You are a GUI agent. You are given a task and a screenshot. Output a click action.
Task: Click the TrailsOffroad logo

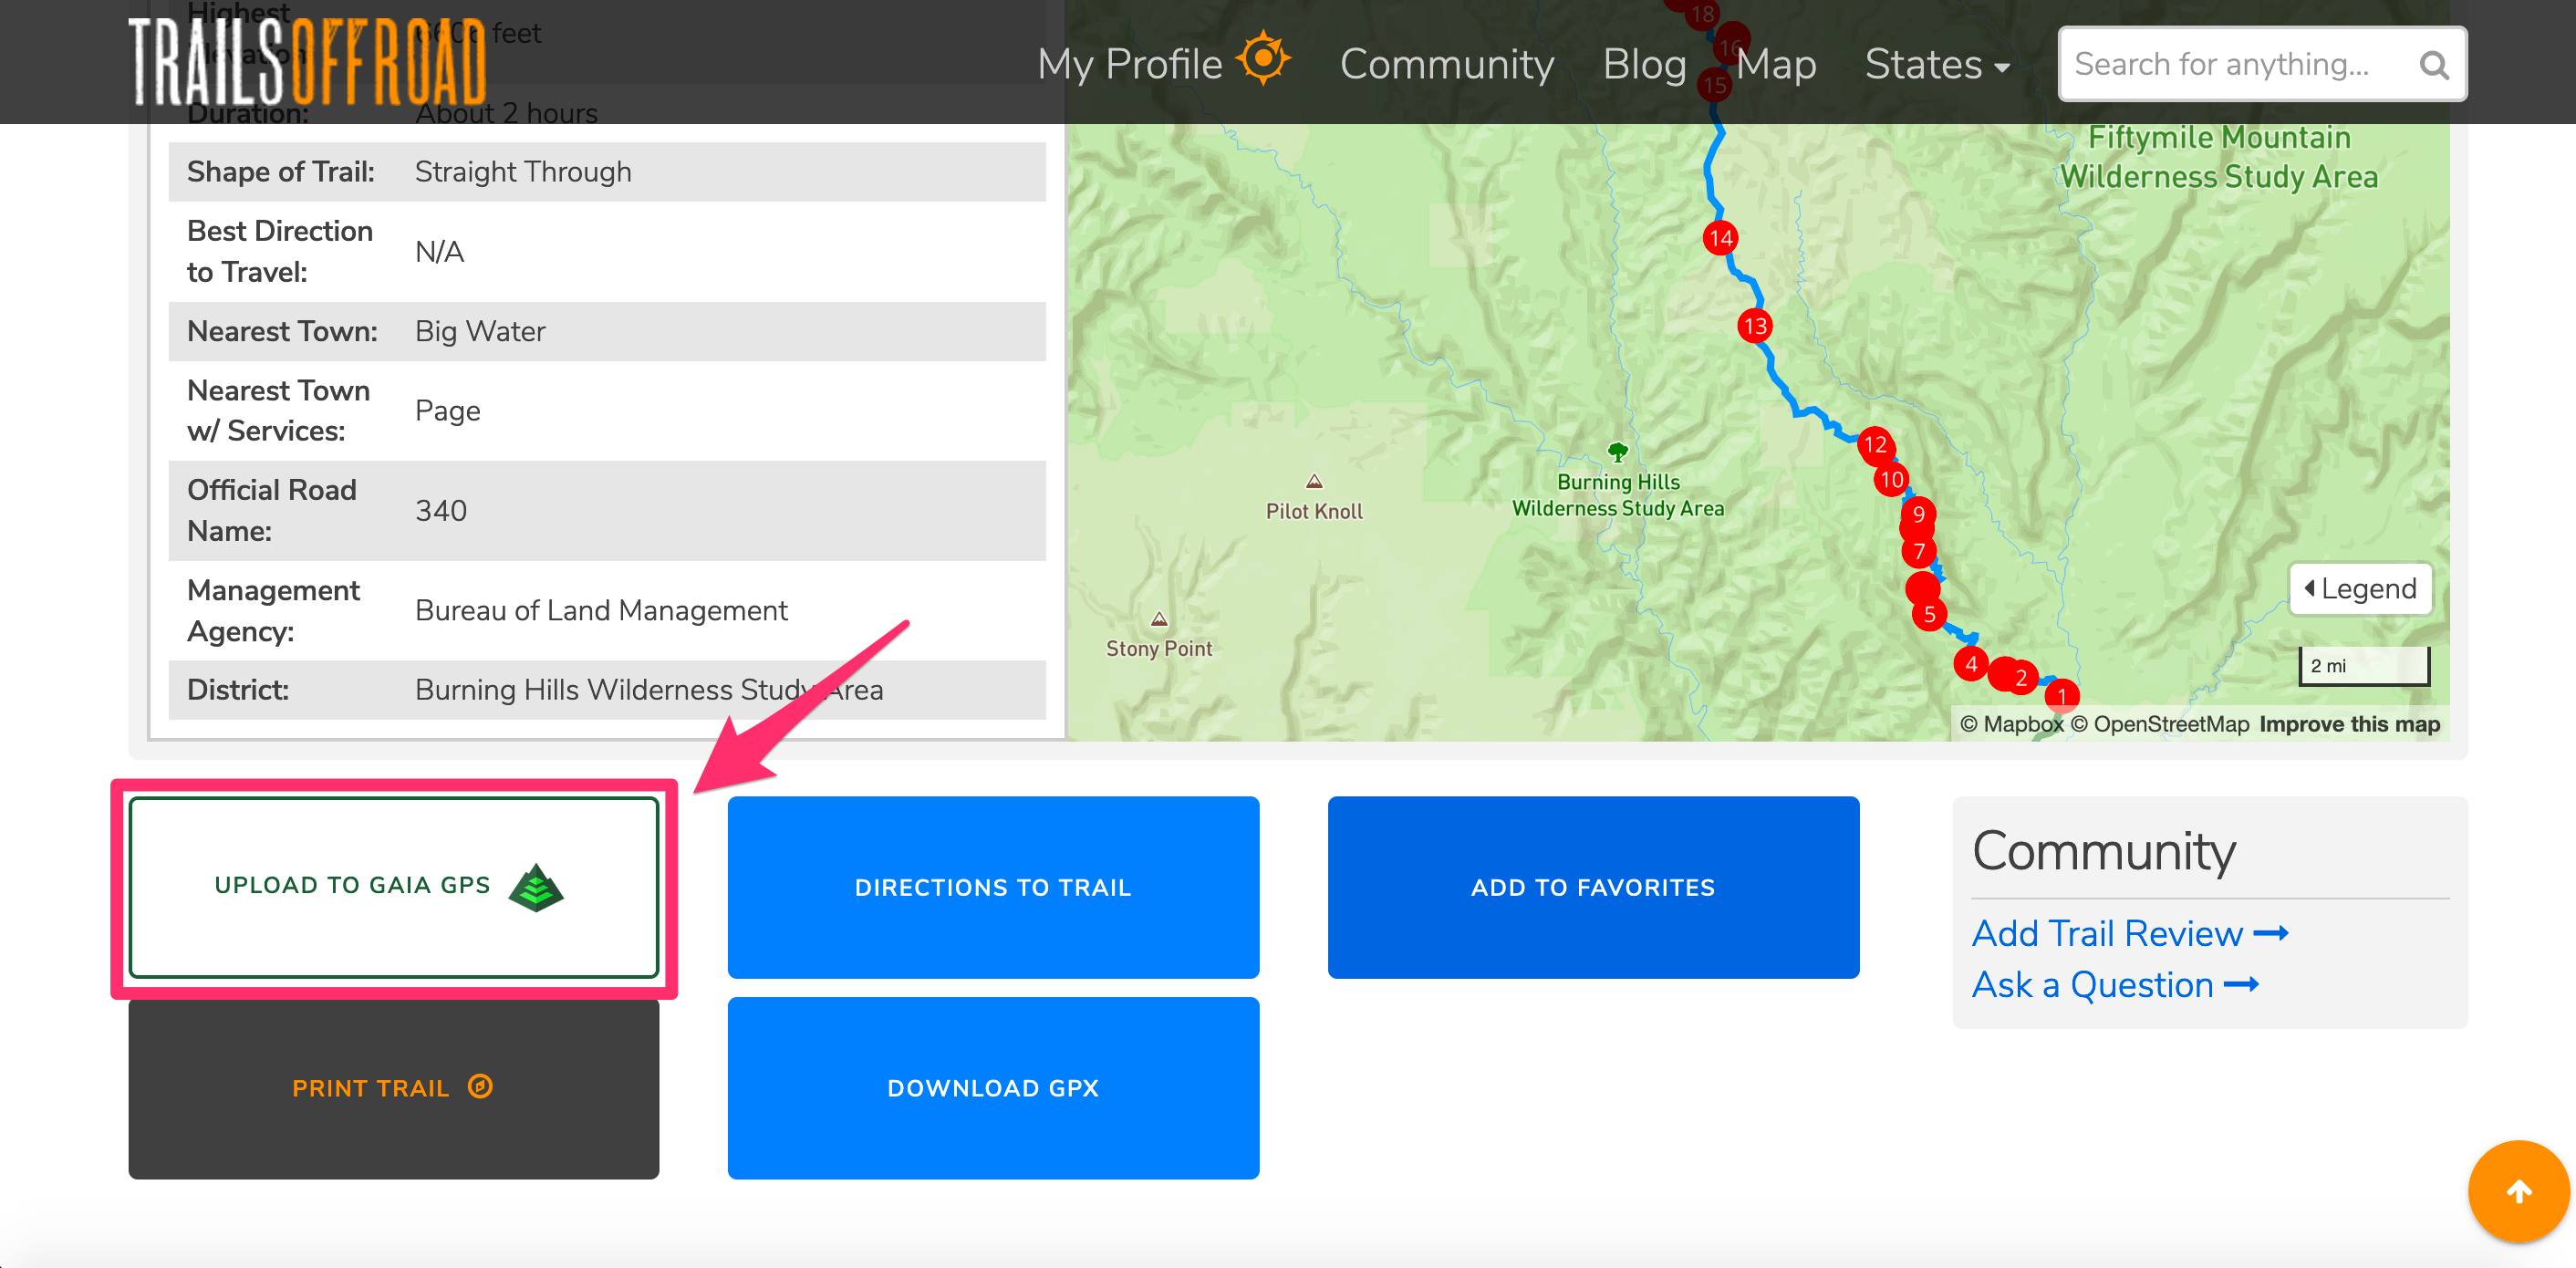[307, 62]
